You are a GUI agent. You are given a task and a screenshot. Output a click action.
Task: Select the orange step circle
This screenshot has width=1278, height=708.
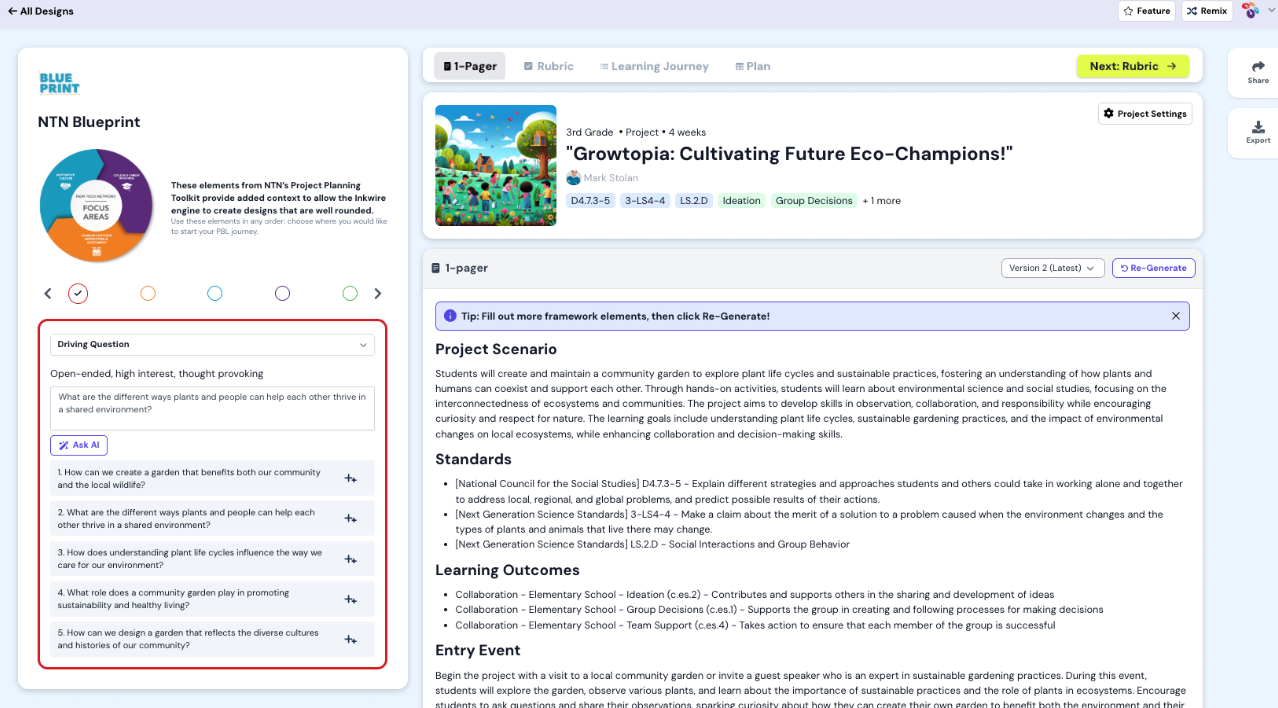click(148, 293)
